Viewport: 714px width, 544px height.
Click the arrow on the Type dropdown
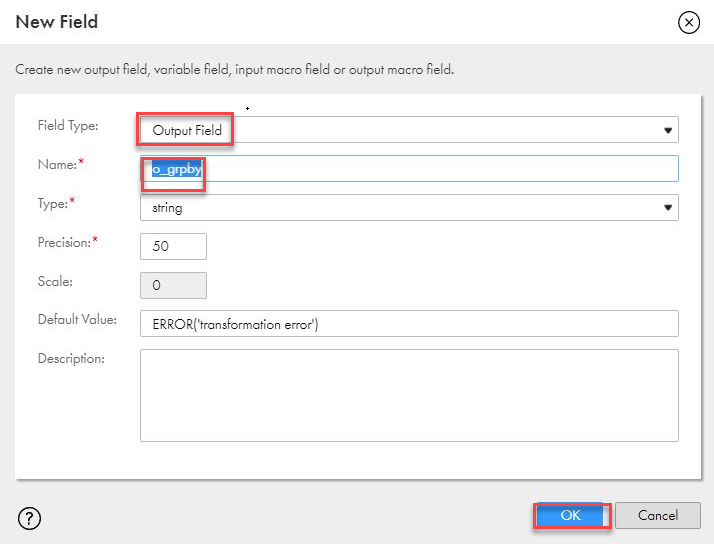[x=667, y=208]
